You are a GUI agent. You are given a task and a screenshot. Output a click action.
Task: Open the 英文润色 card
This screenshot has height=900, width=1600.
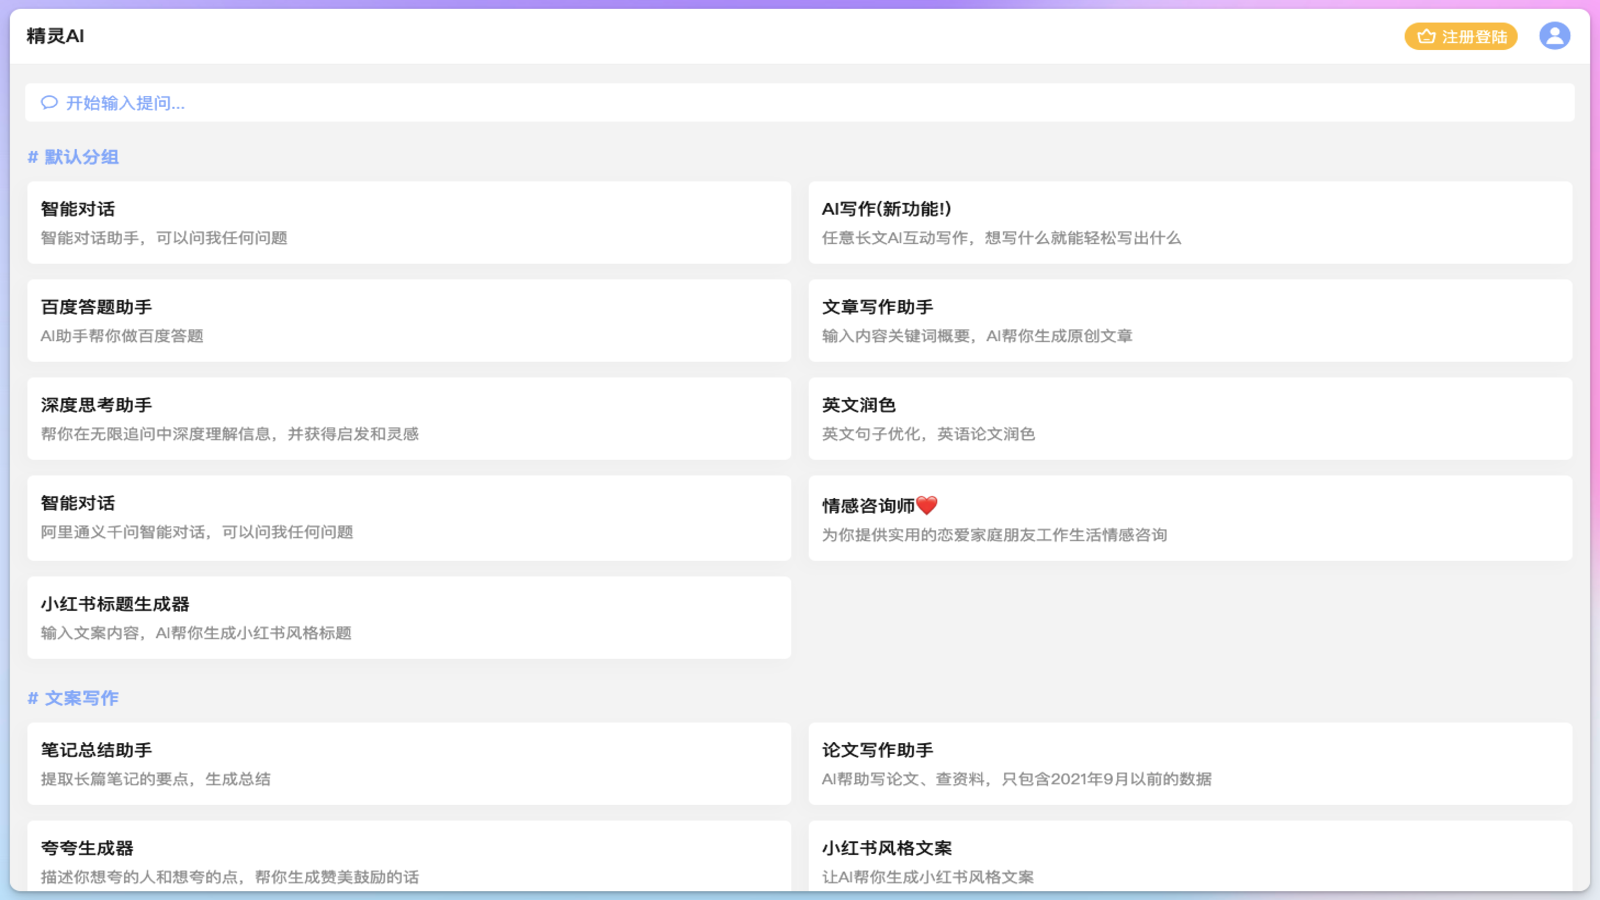(1190, 419)
